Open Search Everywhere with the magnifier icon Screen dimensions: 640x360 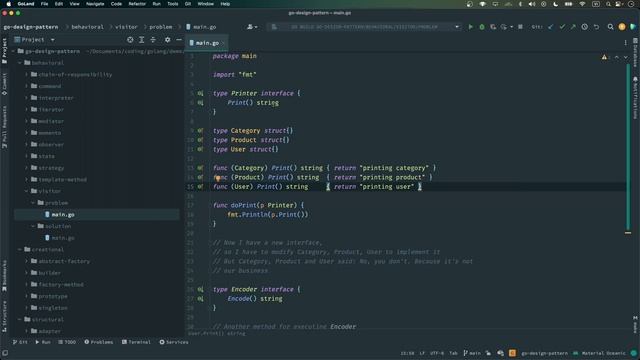(x=610, y=27)
